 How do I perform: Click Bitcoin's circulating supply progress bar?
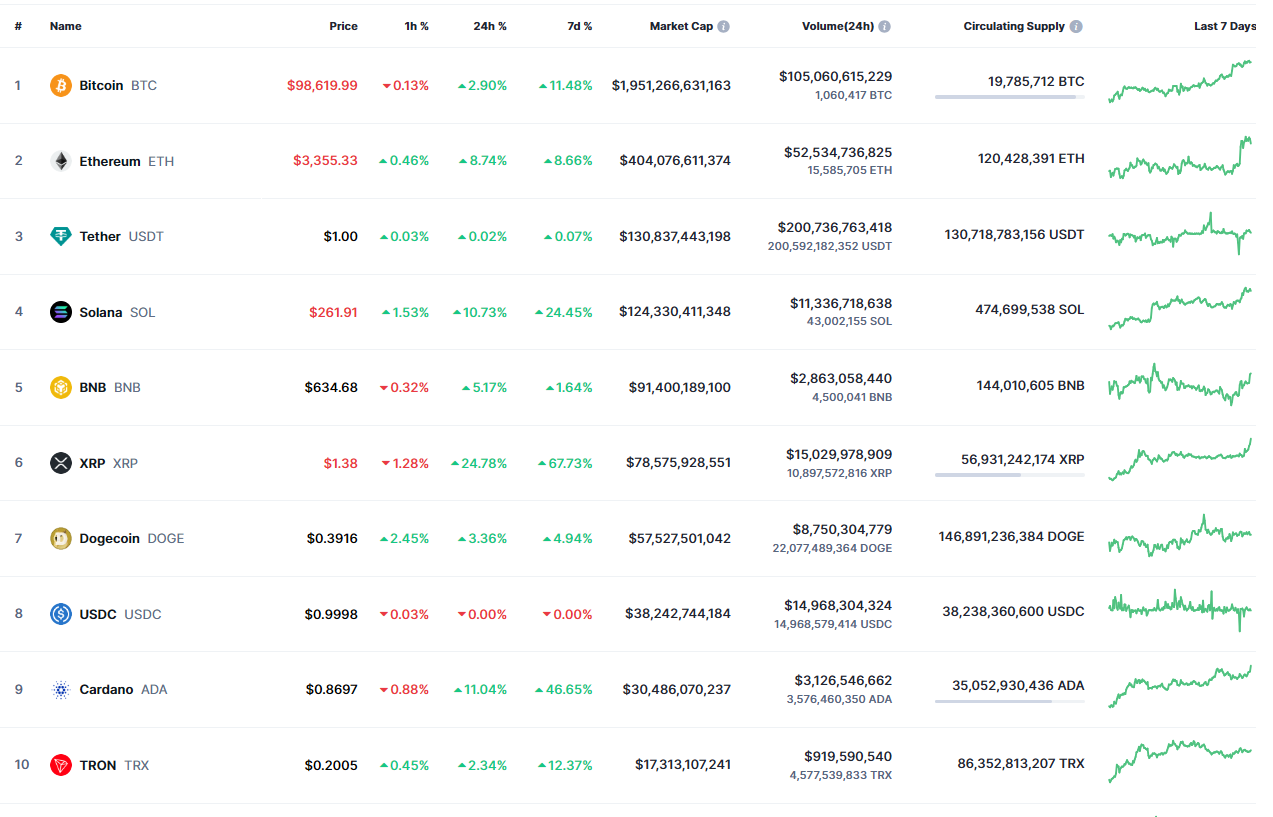coord(1009,97)
